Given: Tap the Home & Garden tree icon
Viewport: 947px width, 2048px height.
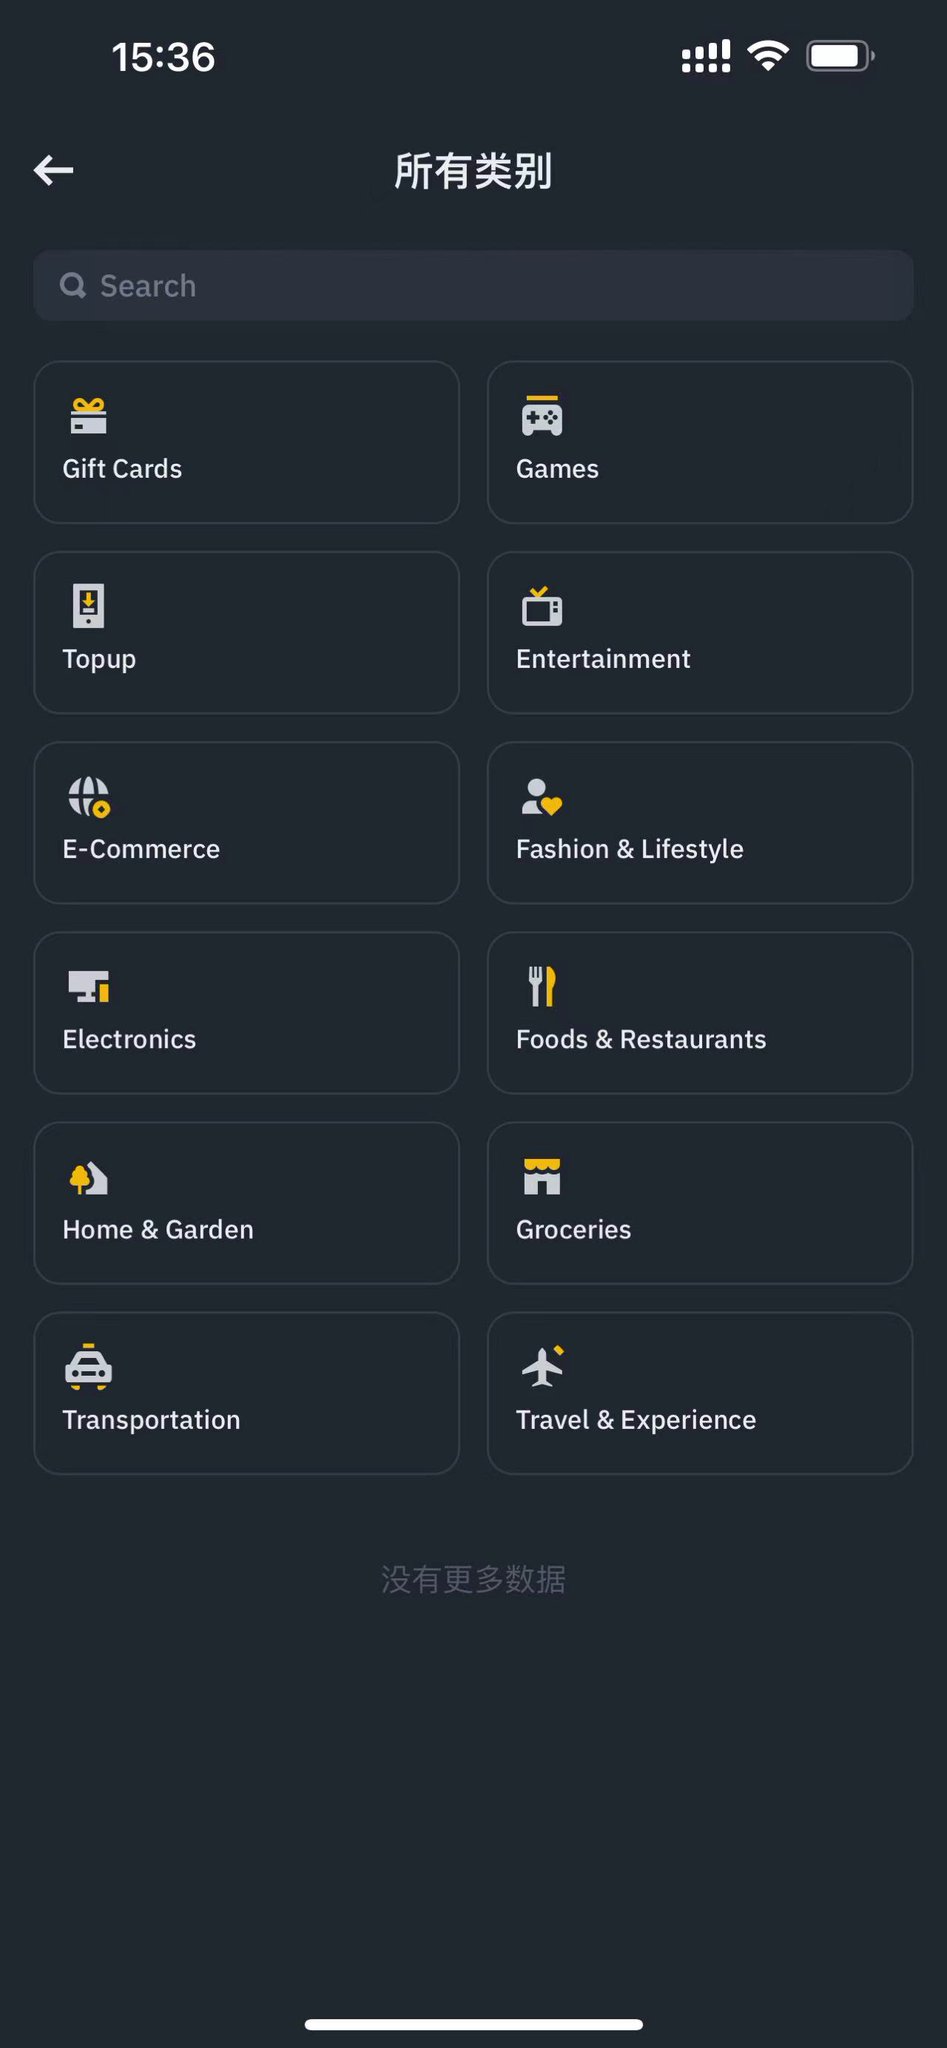Looking at the screenshot, I should coord(89,1178).
